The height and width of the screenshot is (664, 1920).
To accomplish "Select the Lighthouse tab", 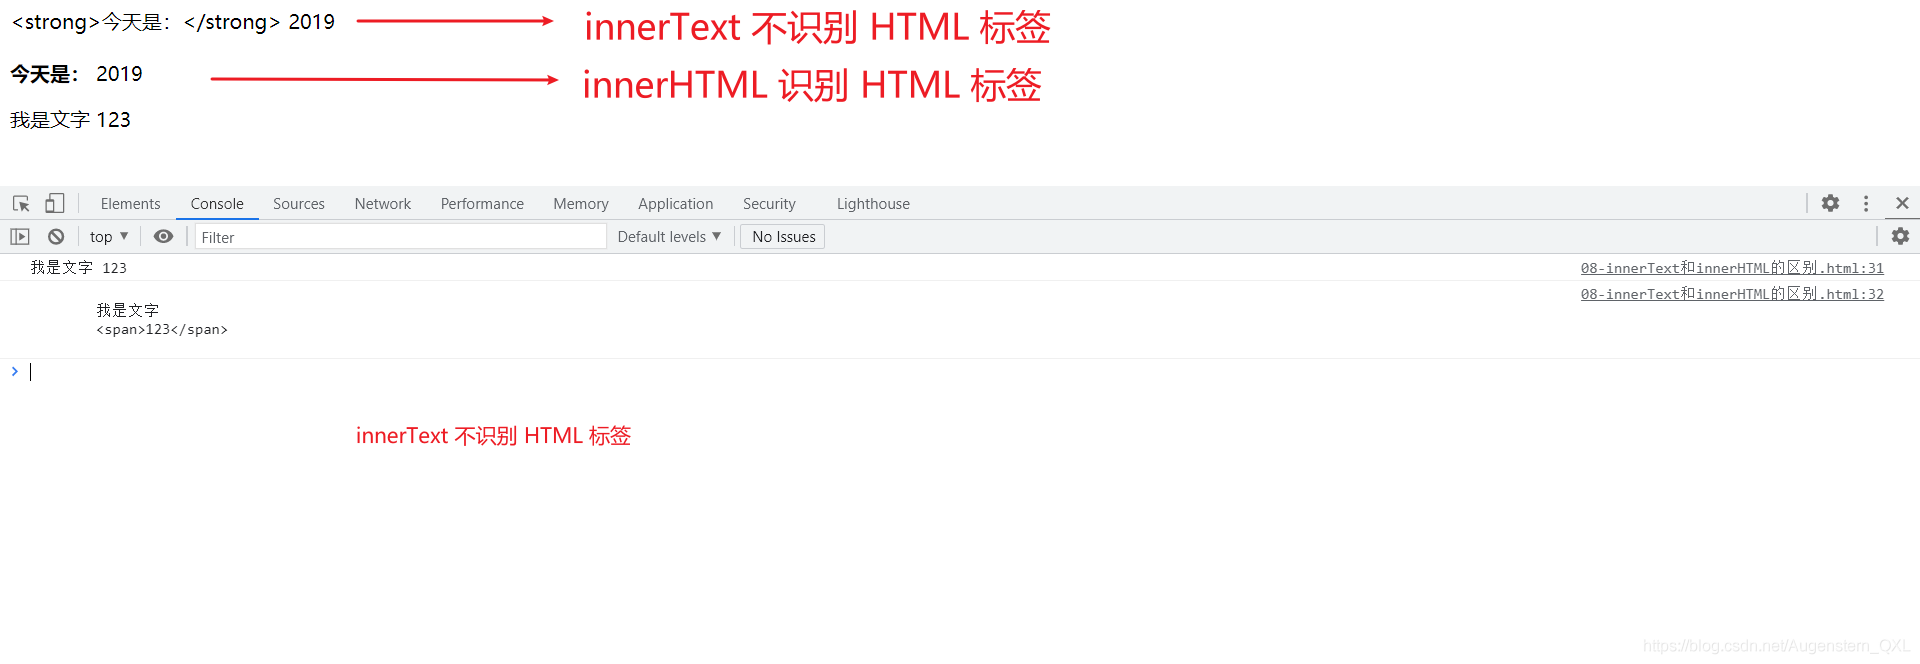I will coord(873,204).
